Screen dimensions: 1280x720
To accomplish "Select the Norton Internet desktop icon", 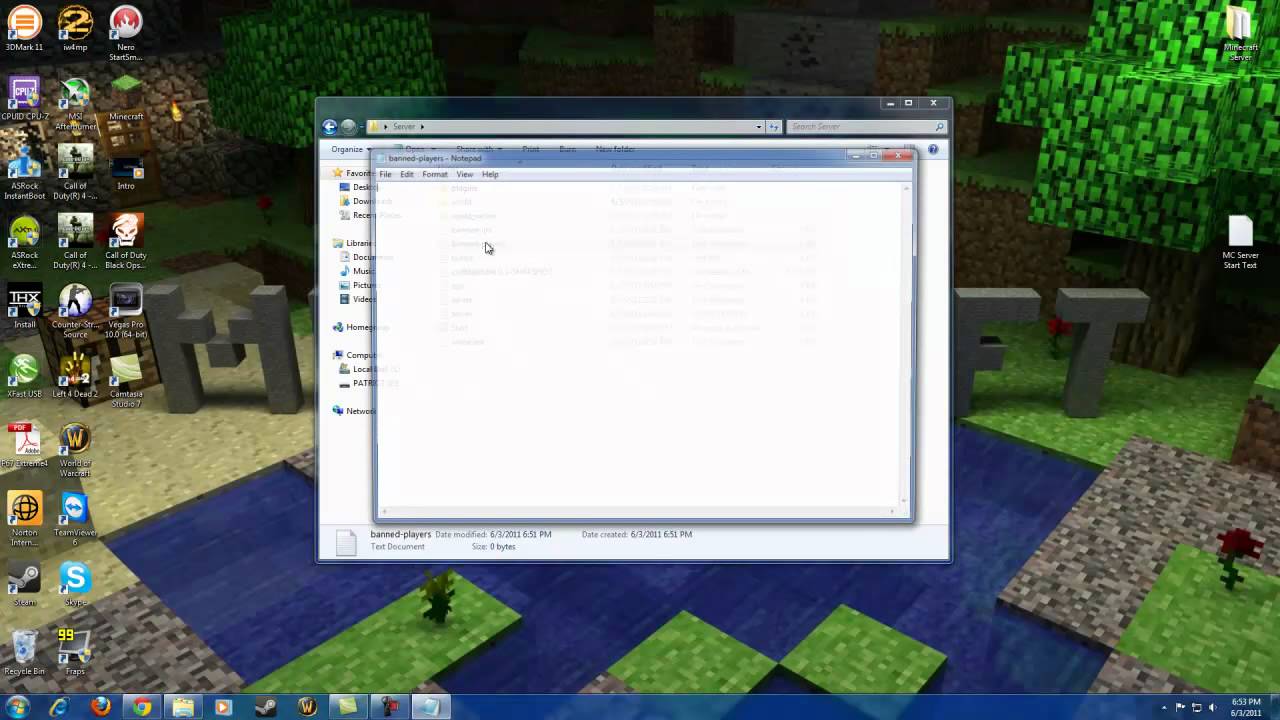I will click(24, 520).
